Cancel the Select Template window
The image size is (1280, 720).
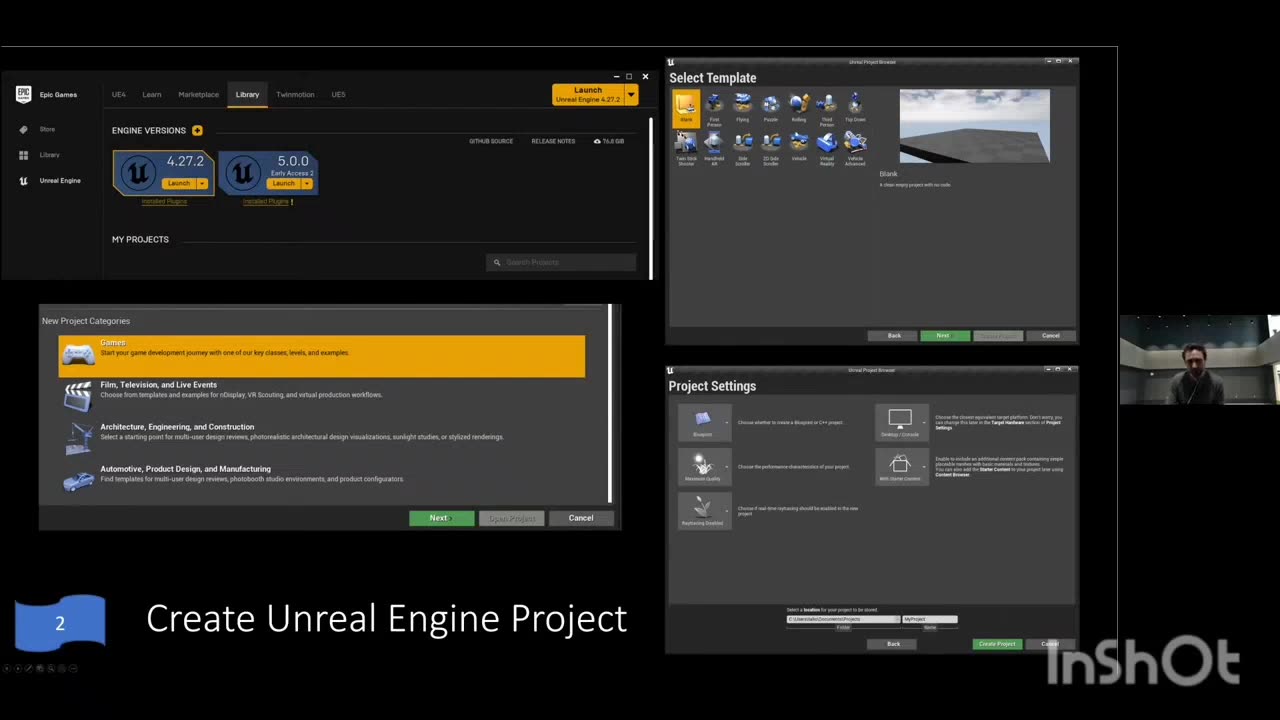pyautogui.click(x=1050, y=336)
